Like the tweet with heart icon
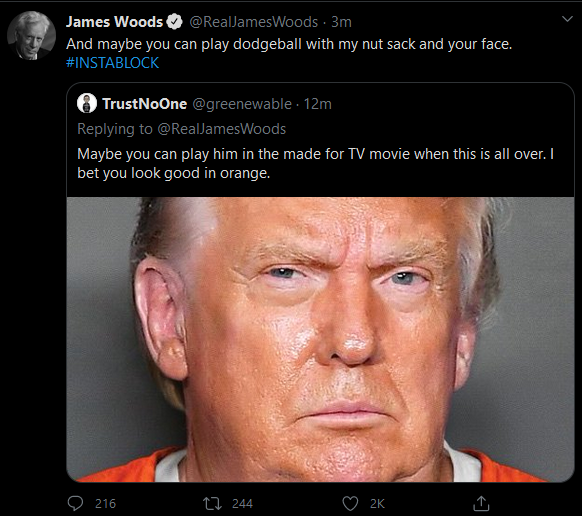This screenshot has height=516, width=582. (x=350, y=504)
